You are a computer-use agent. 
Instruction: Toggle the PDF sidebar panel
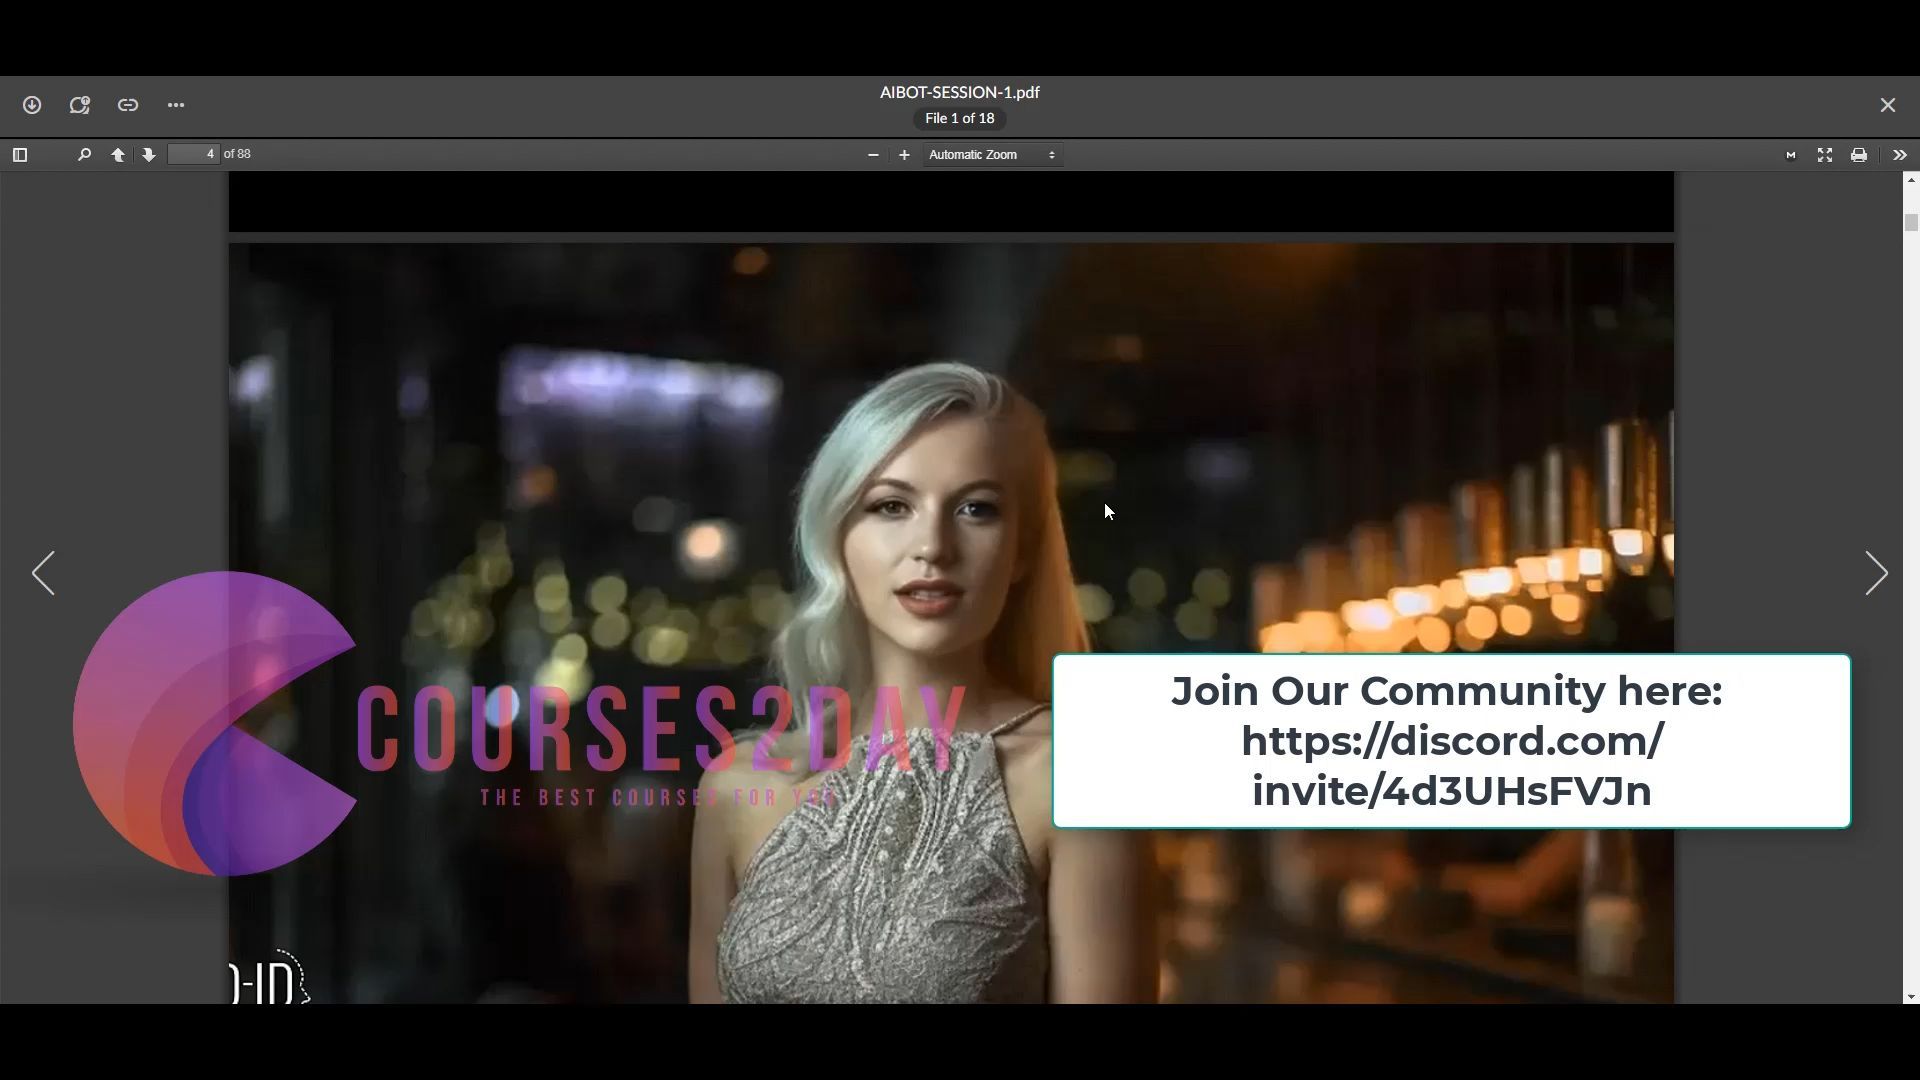pos(20,155)
